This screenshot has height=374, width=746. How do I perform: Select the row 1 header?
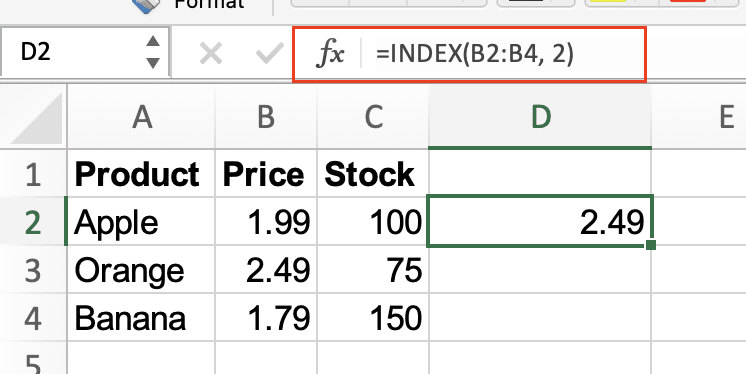[33, 174]
